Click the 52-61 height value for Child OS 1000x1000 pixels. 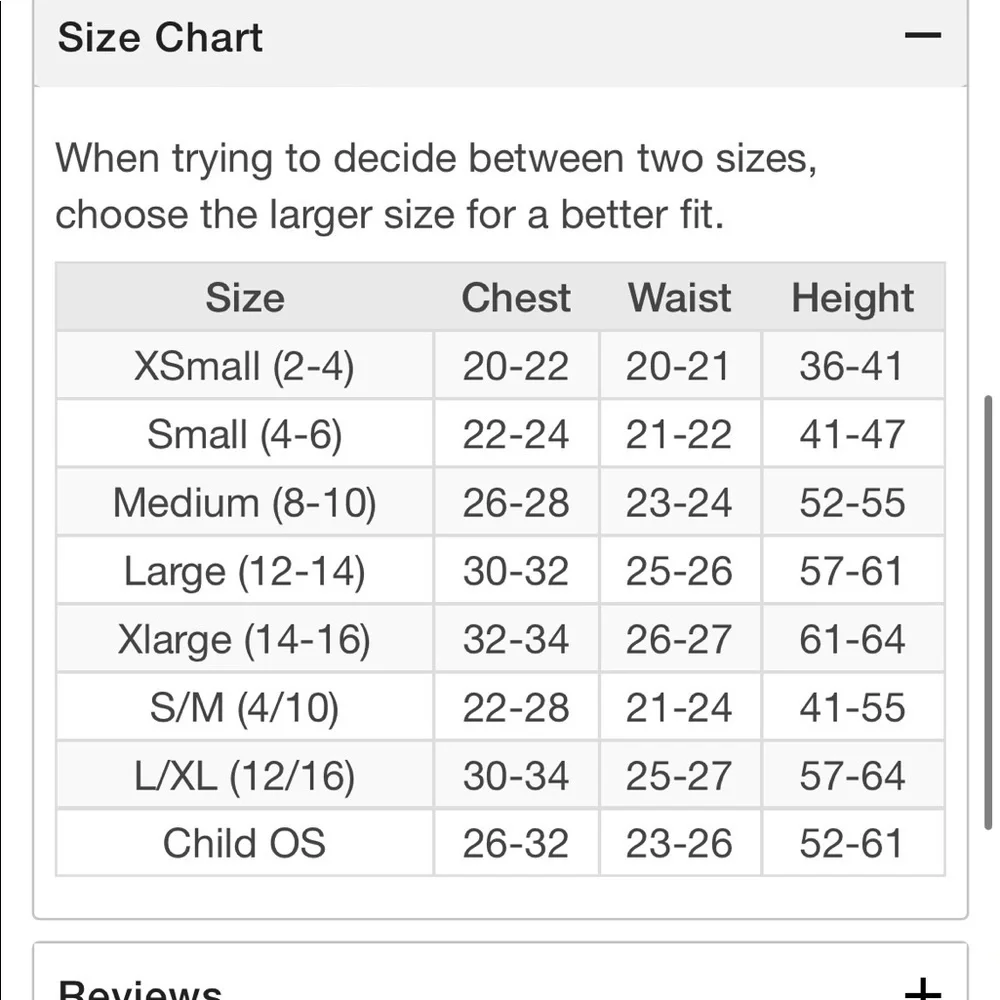[853, 843]
